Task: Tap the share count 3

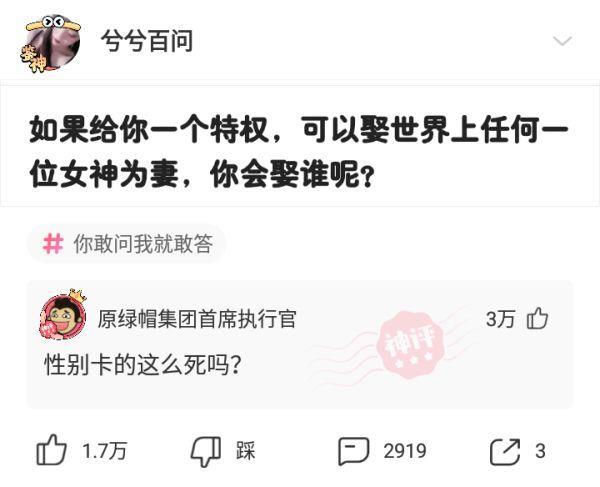Action: [540, 451]
